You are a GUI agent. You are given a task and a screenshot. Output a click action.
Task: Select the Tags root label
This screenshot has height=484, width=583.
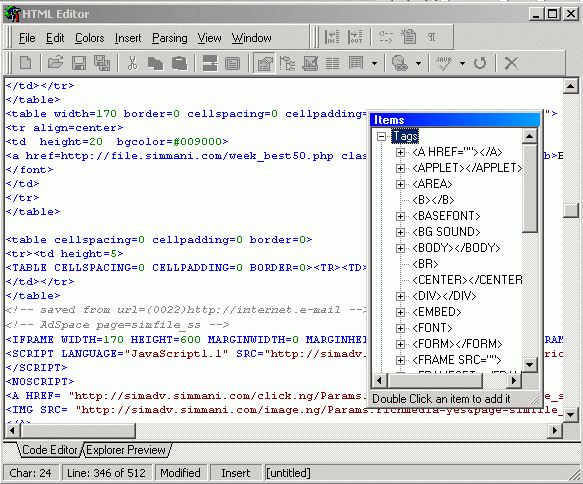(x=405, y=136)
